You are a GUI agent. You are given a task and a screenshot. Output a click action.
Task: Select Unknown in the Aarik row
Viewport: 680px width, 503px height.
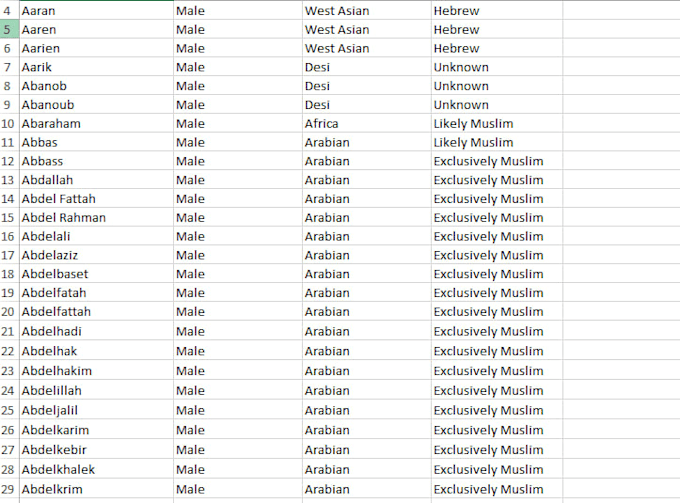[x=497, y=67]
